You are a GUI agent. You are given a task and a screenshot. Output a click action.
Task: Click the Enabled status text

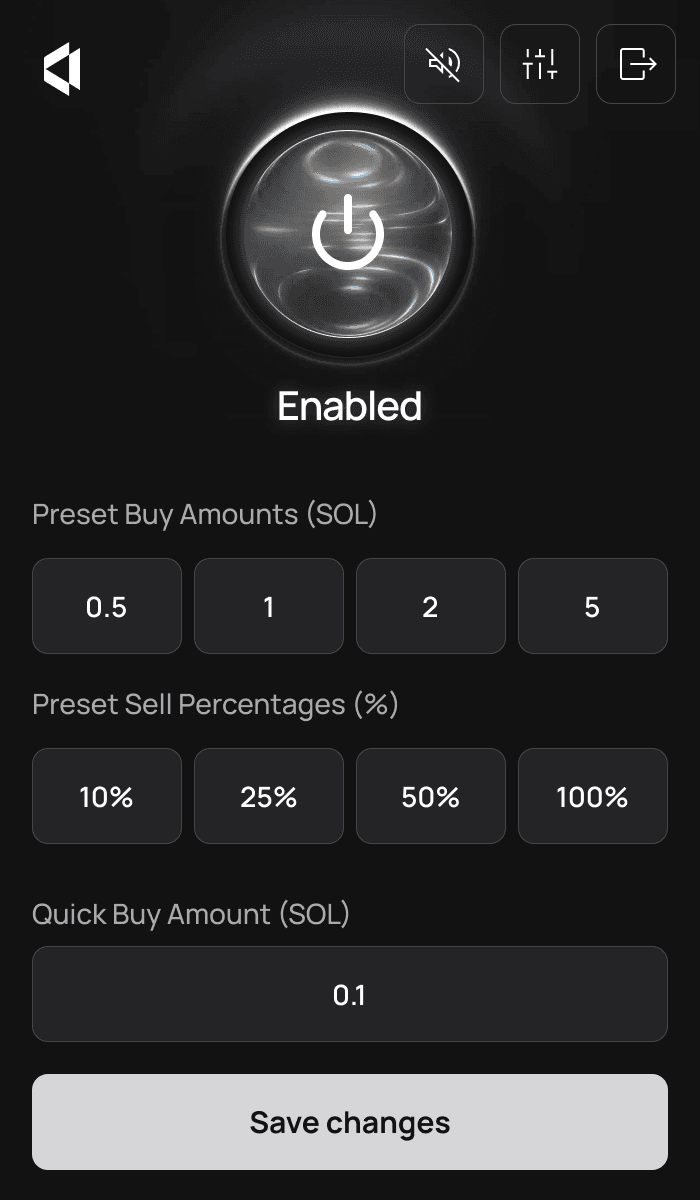coord(349,406)
